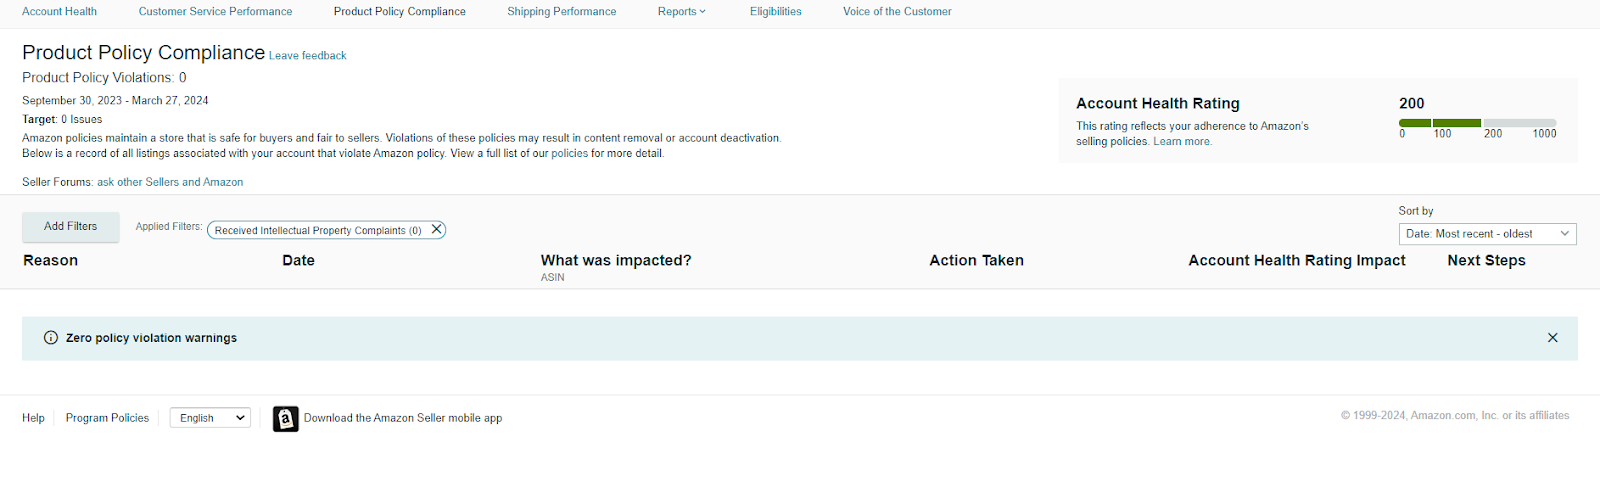Click the Account Health Rating progress bar
Screen dimensions: 1600x493
[1477, 123]
